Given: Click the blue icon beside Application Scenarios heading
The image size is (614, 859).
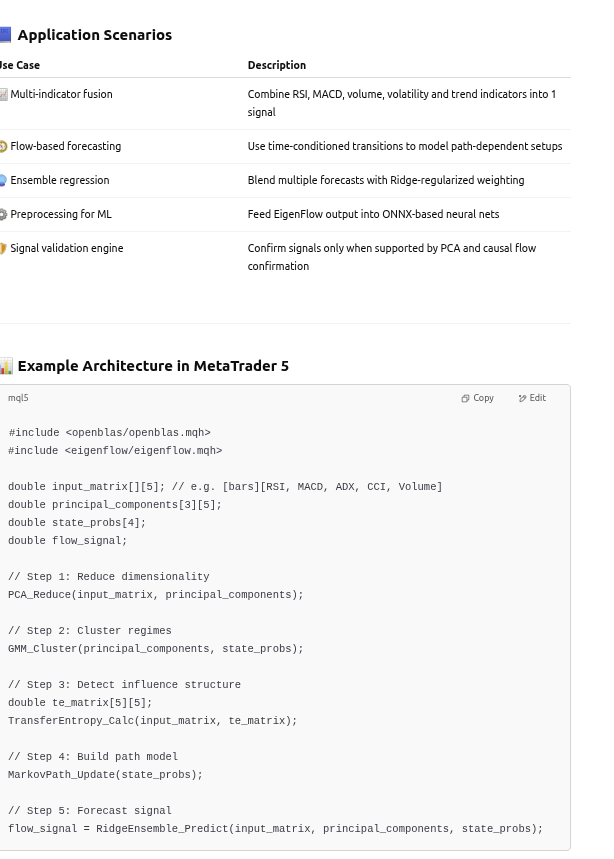Looking at the screenshot, I should click(x=5, y=35).
